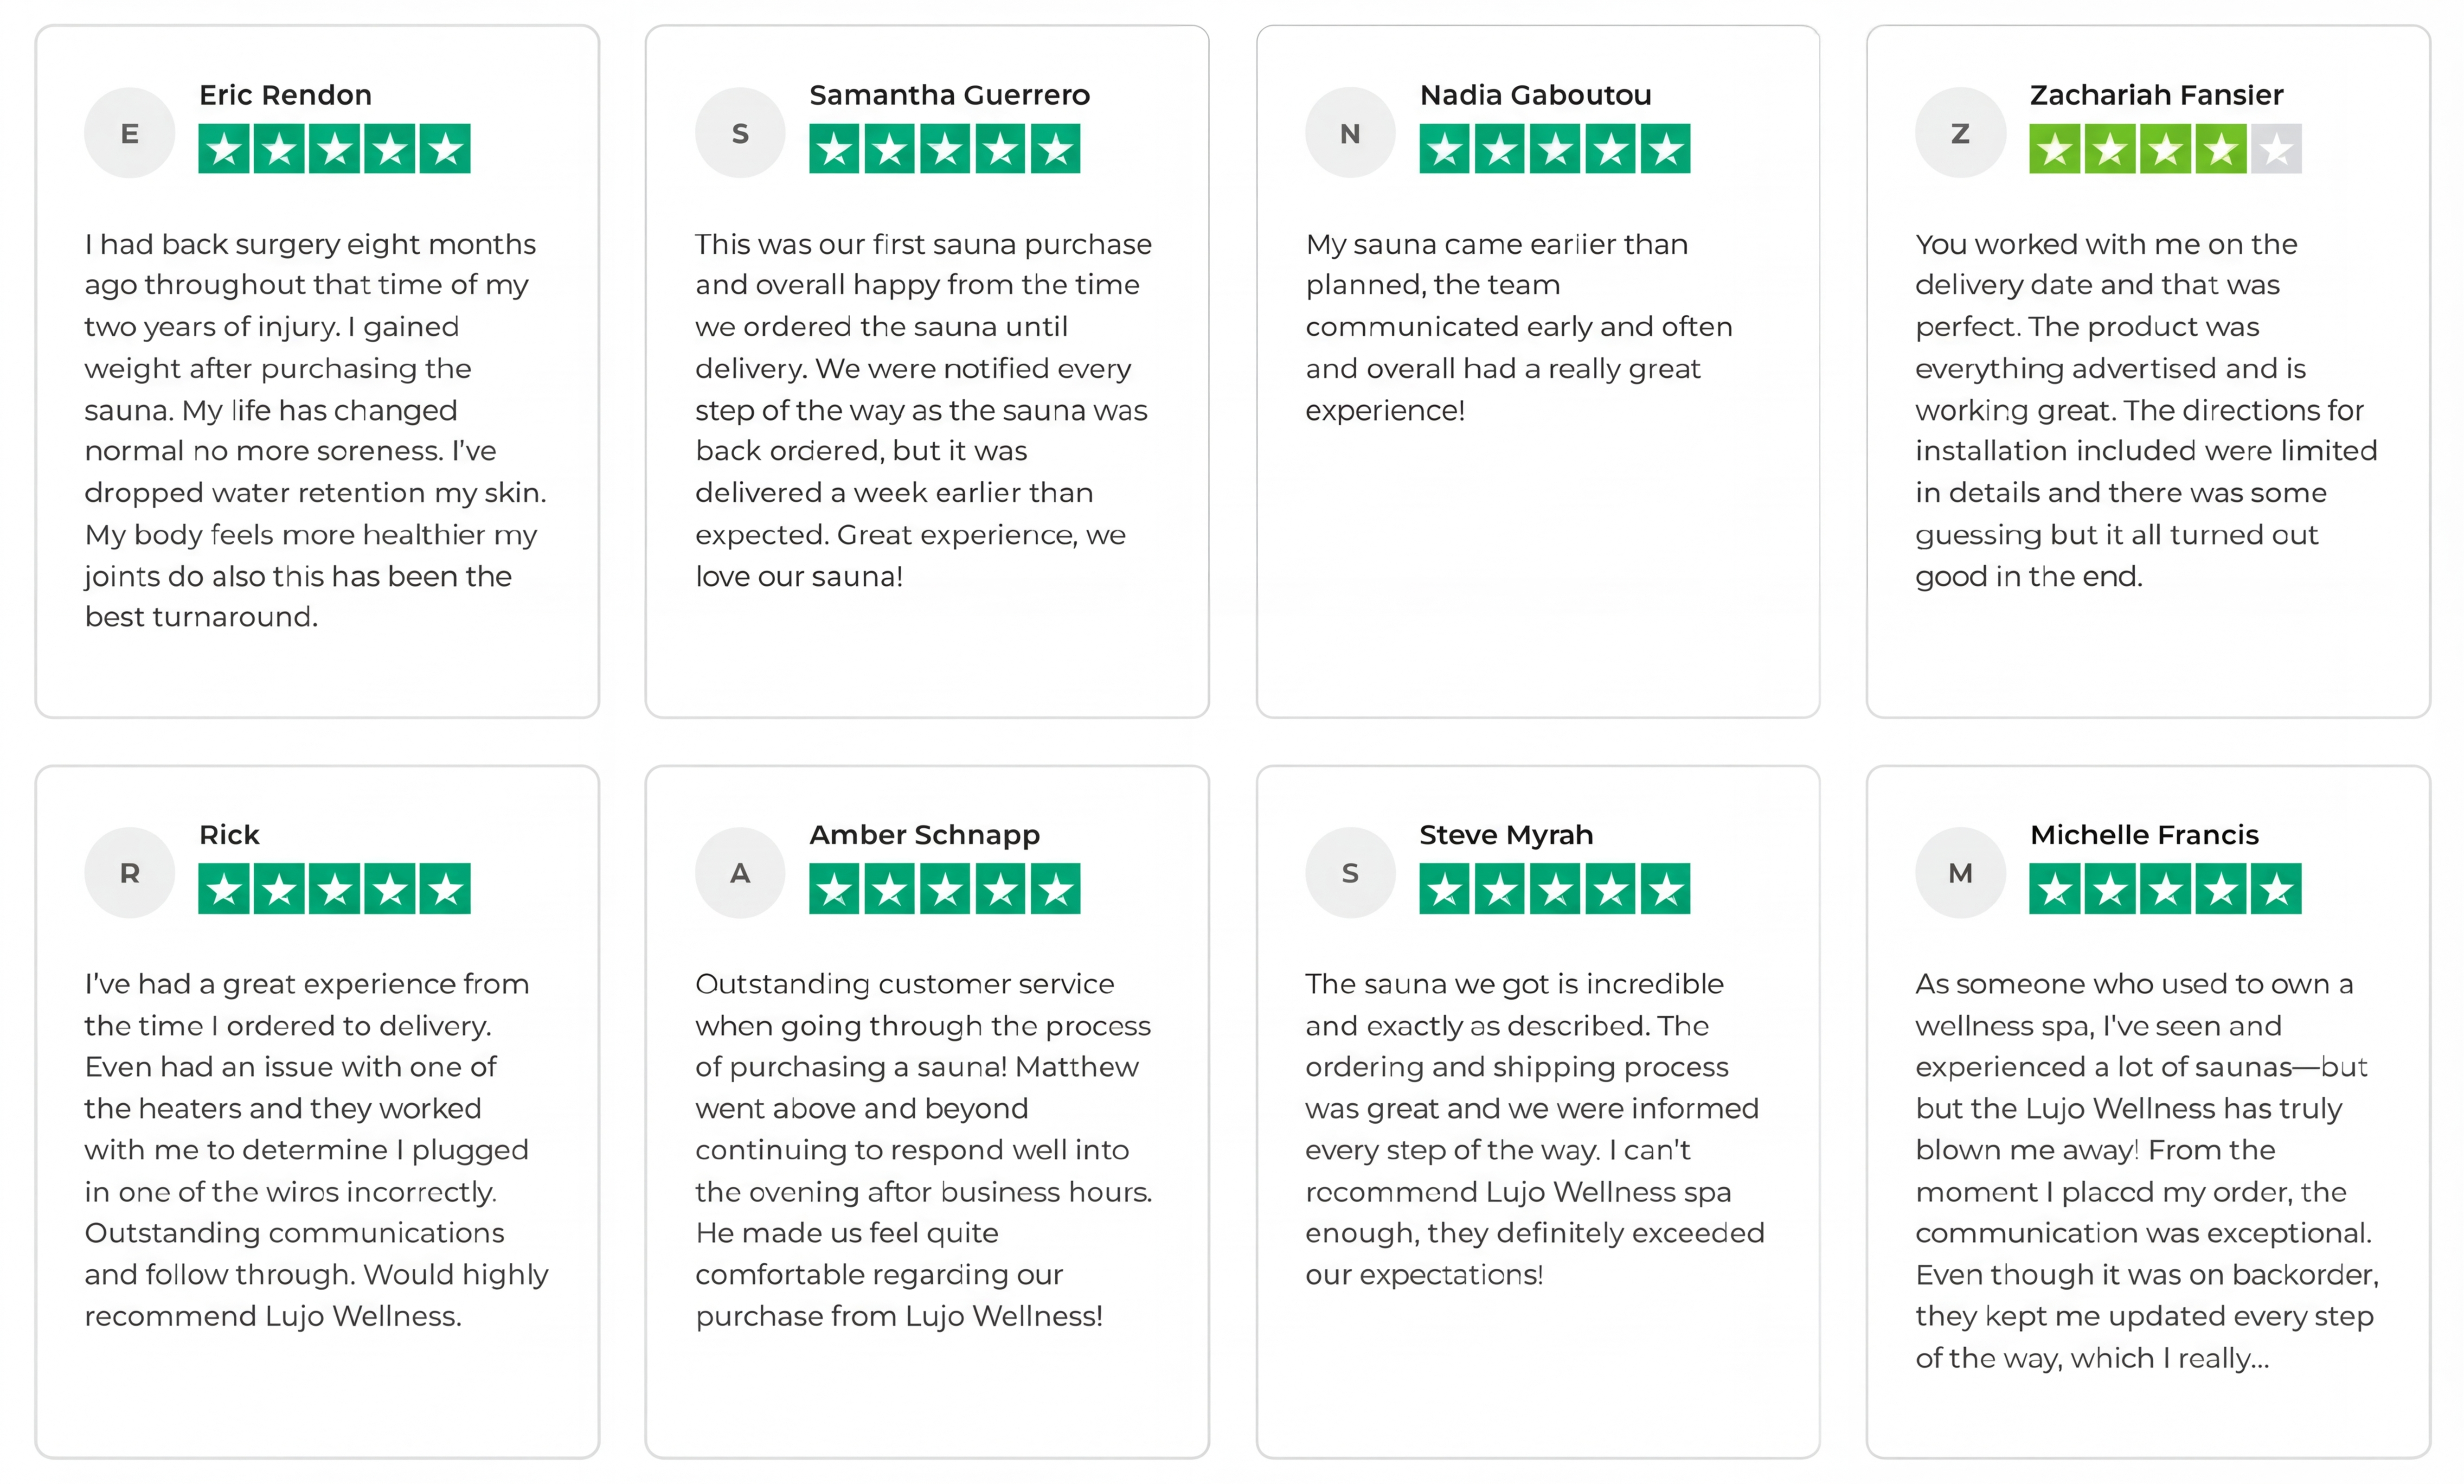Screen dimensions: 2464x1484
Task: Click Nadia Gaboutou's five-star rating
Action: 1554,149
